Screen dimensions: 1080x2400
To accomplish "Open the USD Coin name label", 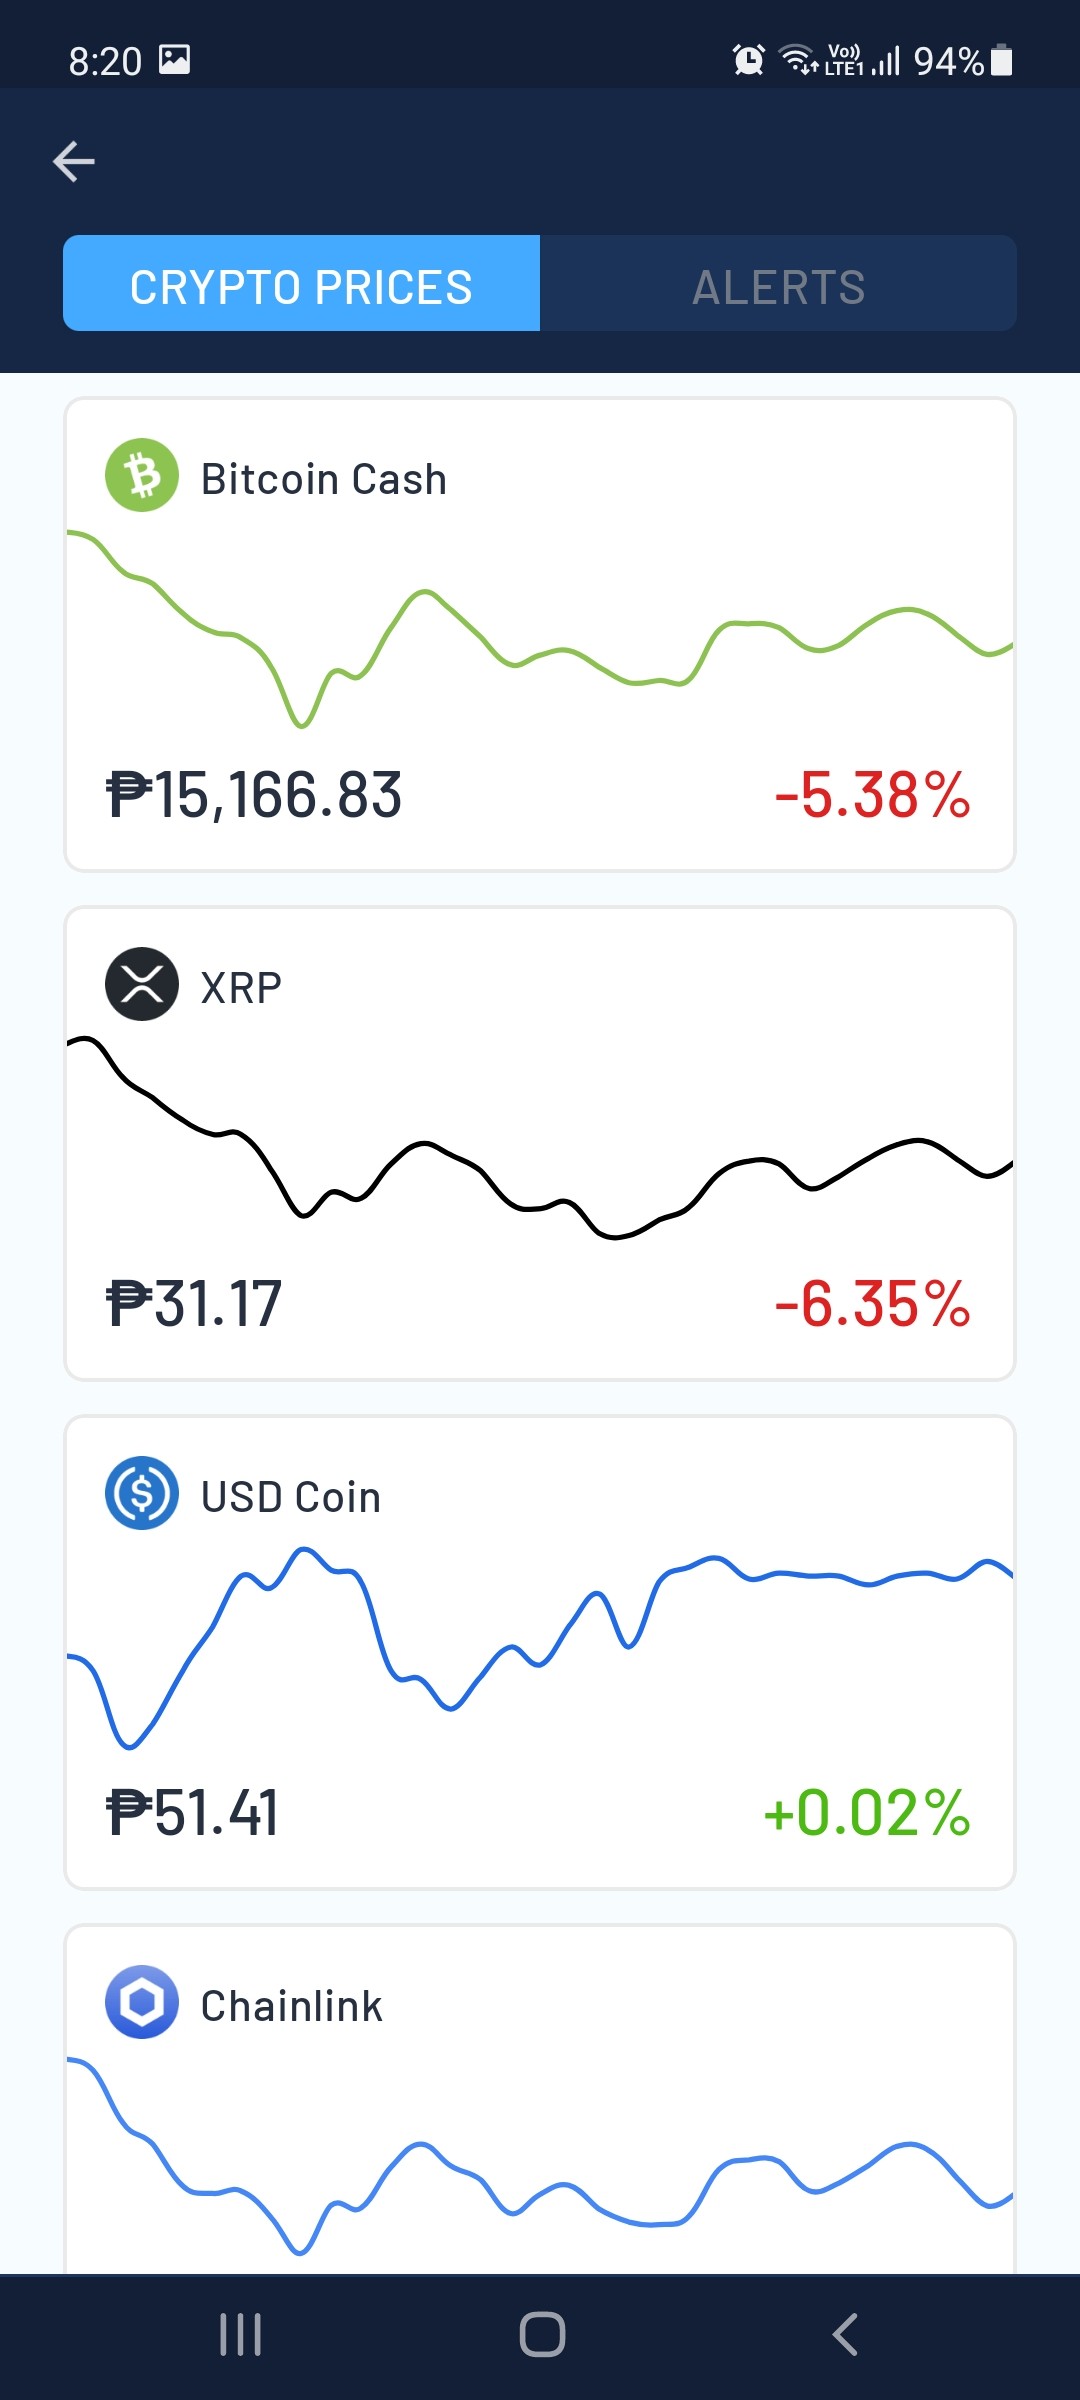I will point(291,1497).
